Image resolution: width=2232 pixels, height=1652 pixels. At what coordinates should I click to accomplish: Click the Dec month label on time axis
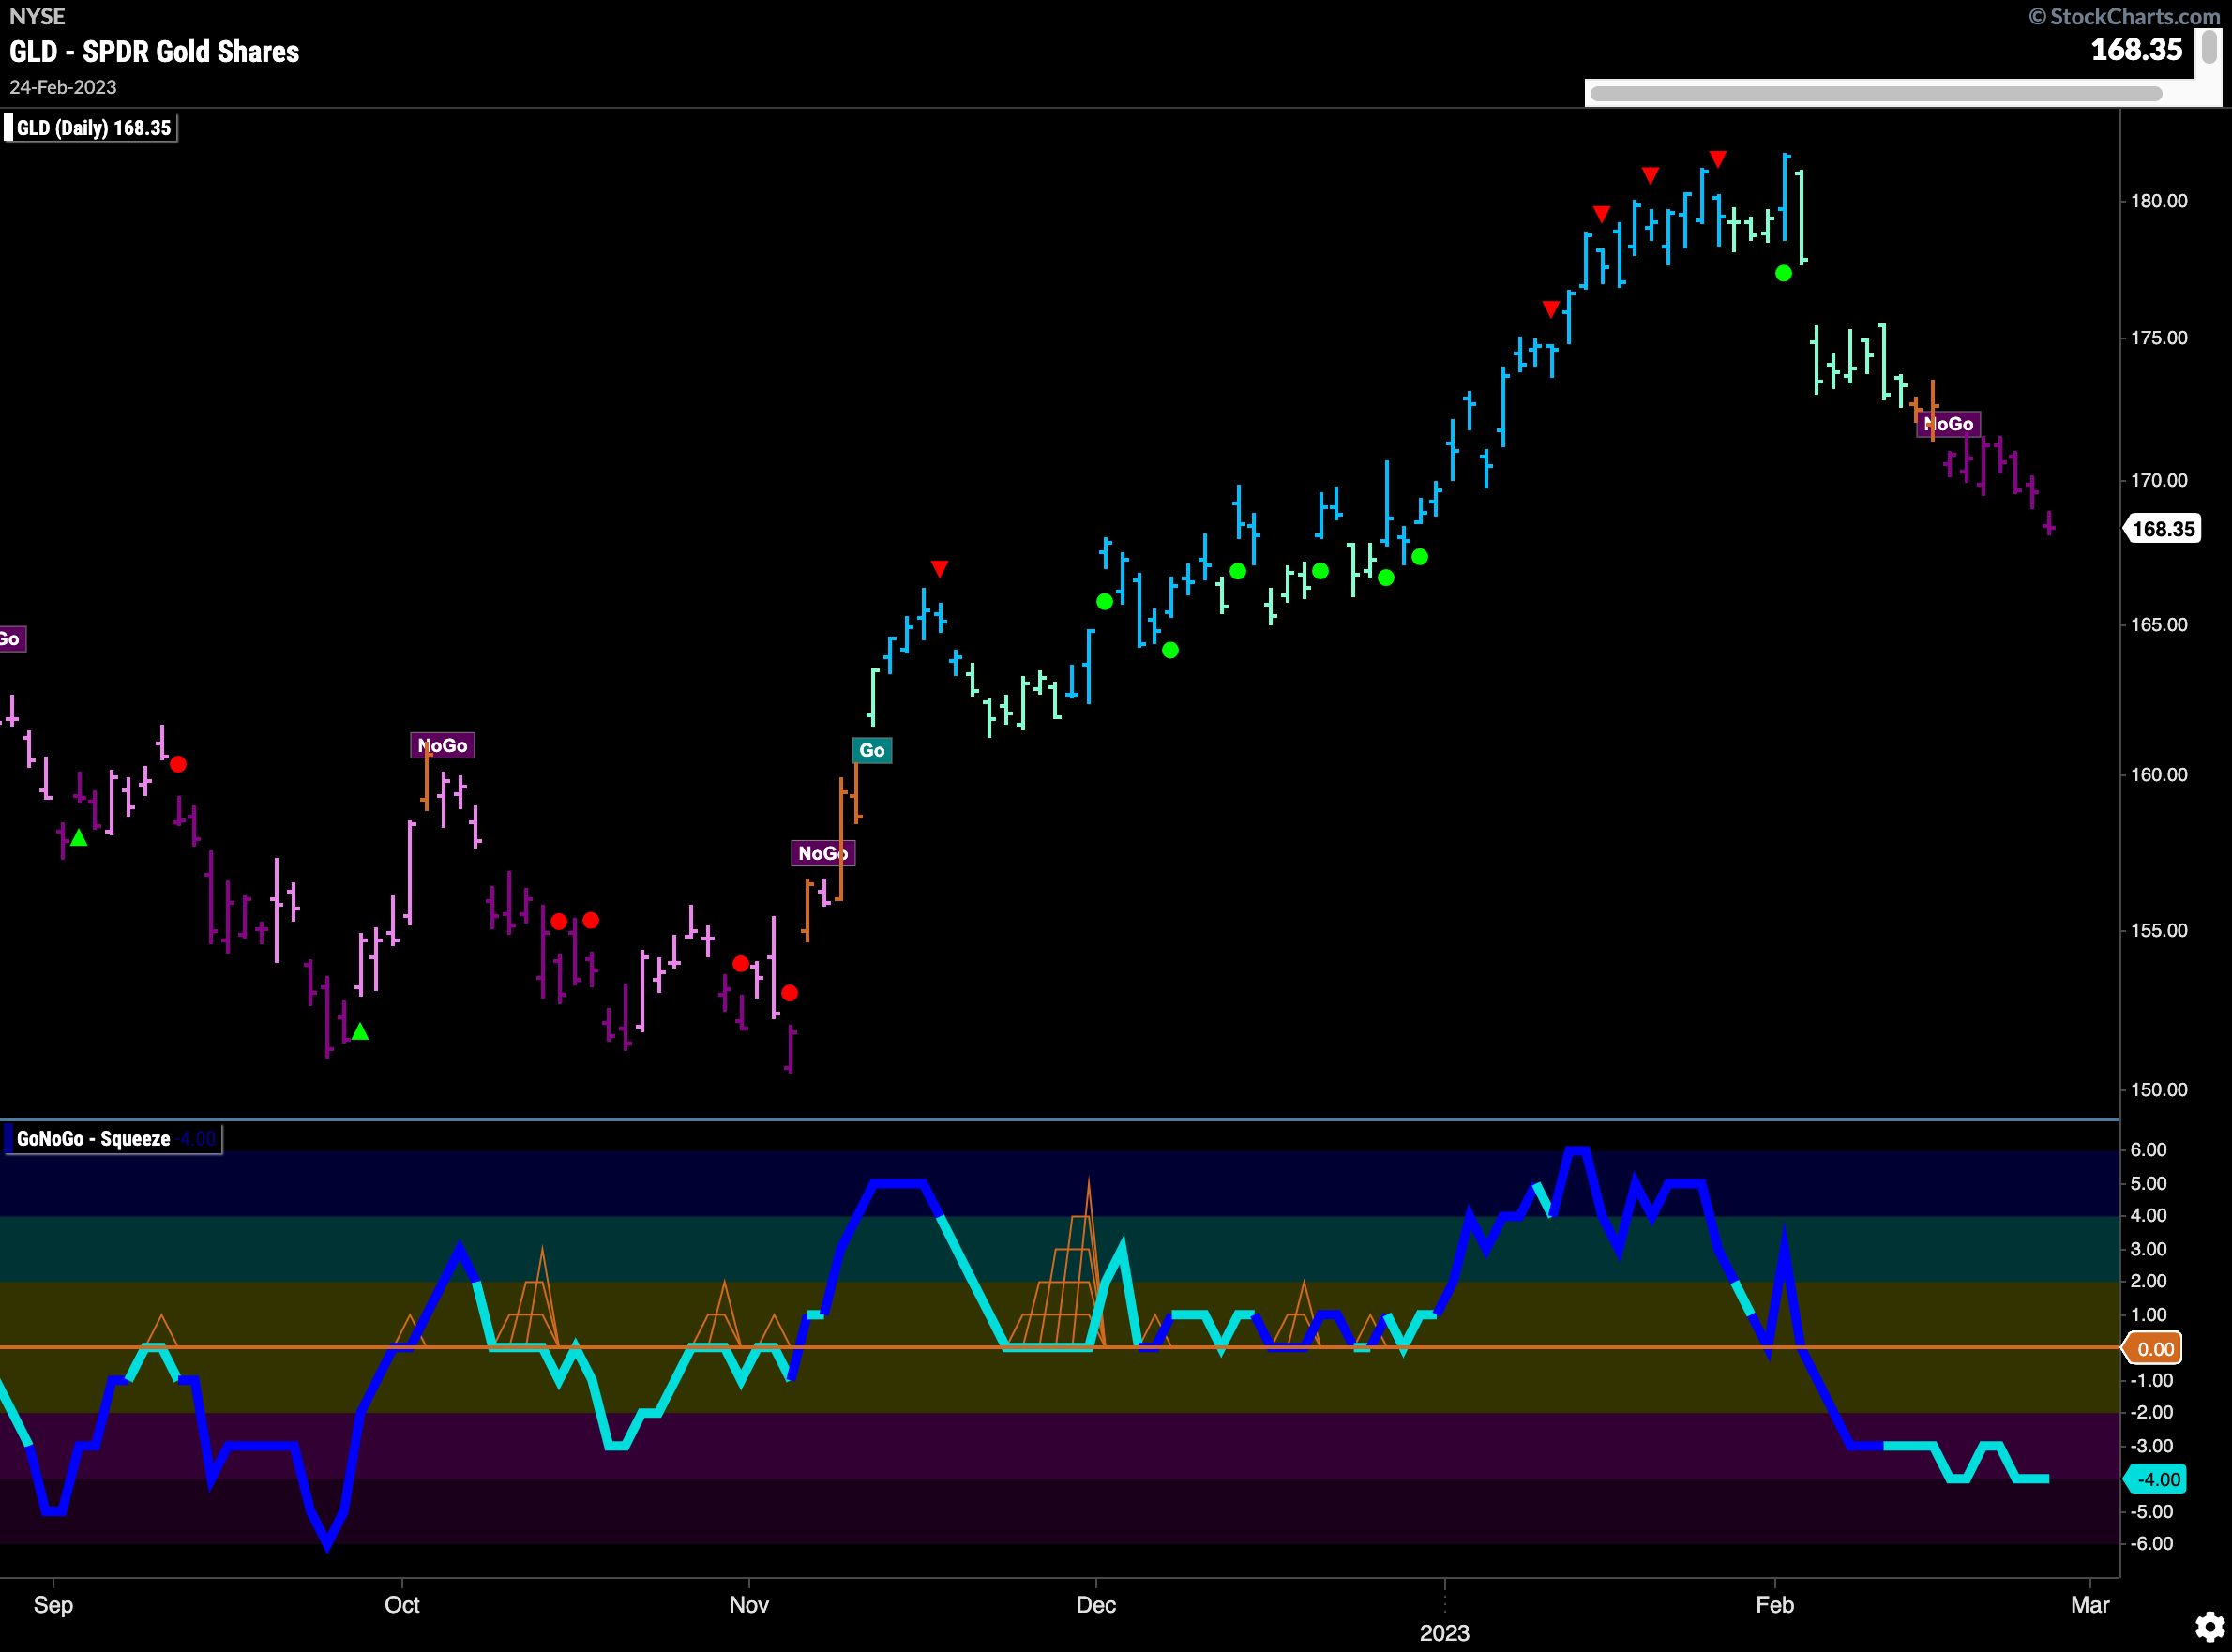click(x=1096, y=1605)
